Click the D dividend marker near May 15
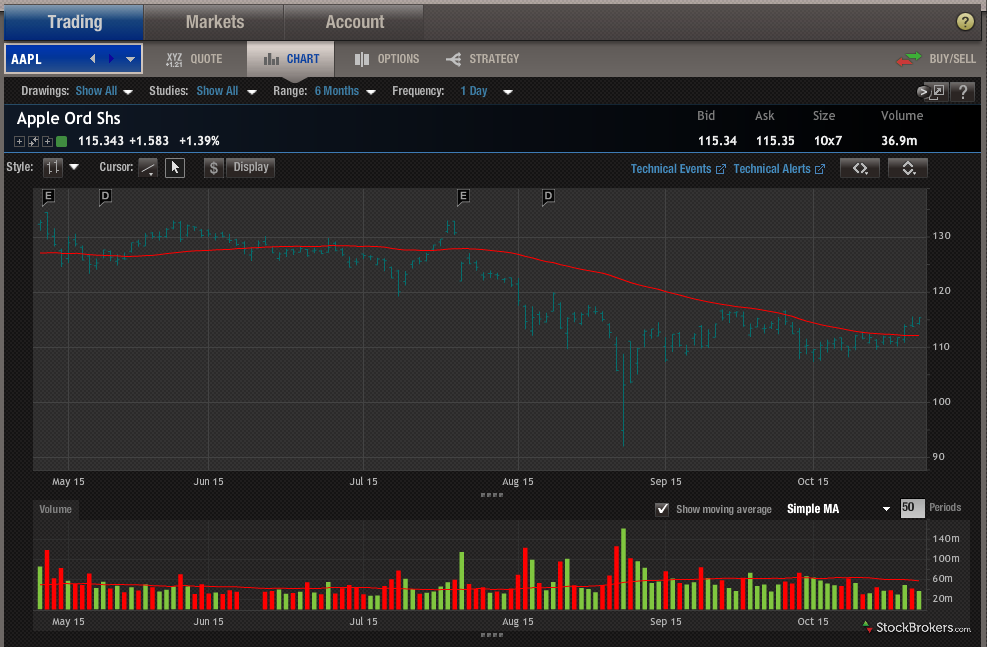 (x=105, y=196)
